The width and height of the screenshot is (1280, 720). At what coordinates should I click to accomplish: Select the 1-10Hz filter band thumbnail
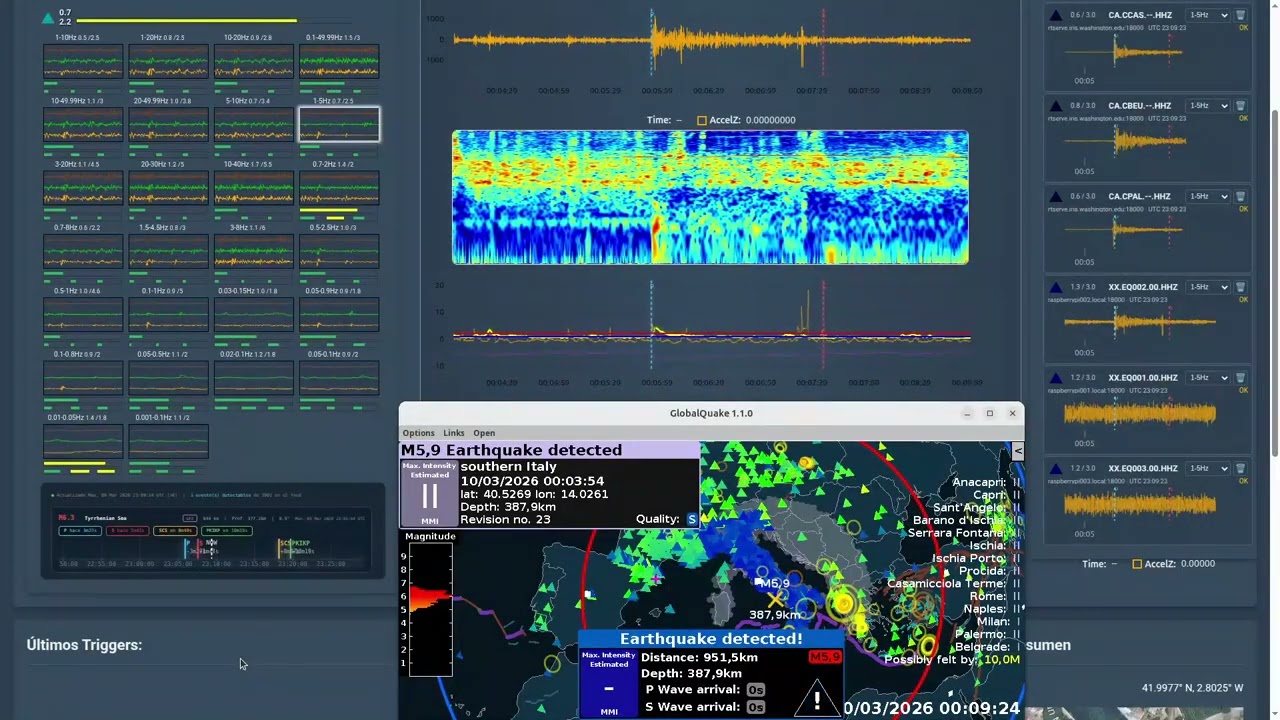(x=83, y=62)
